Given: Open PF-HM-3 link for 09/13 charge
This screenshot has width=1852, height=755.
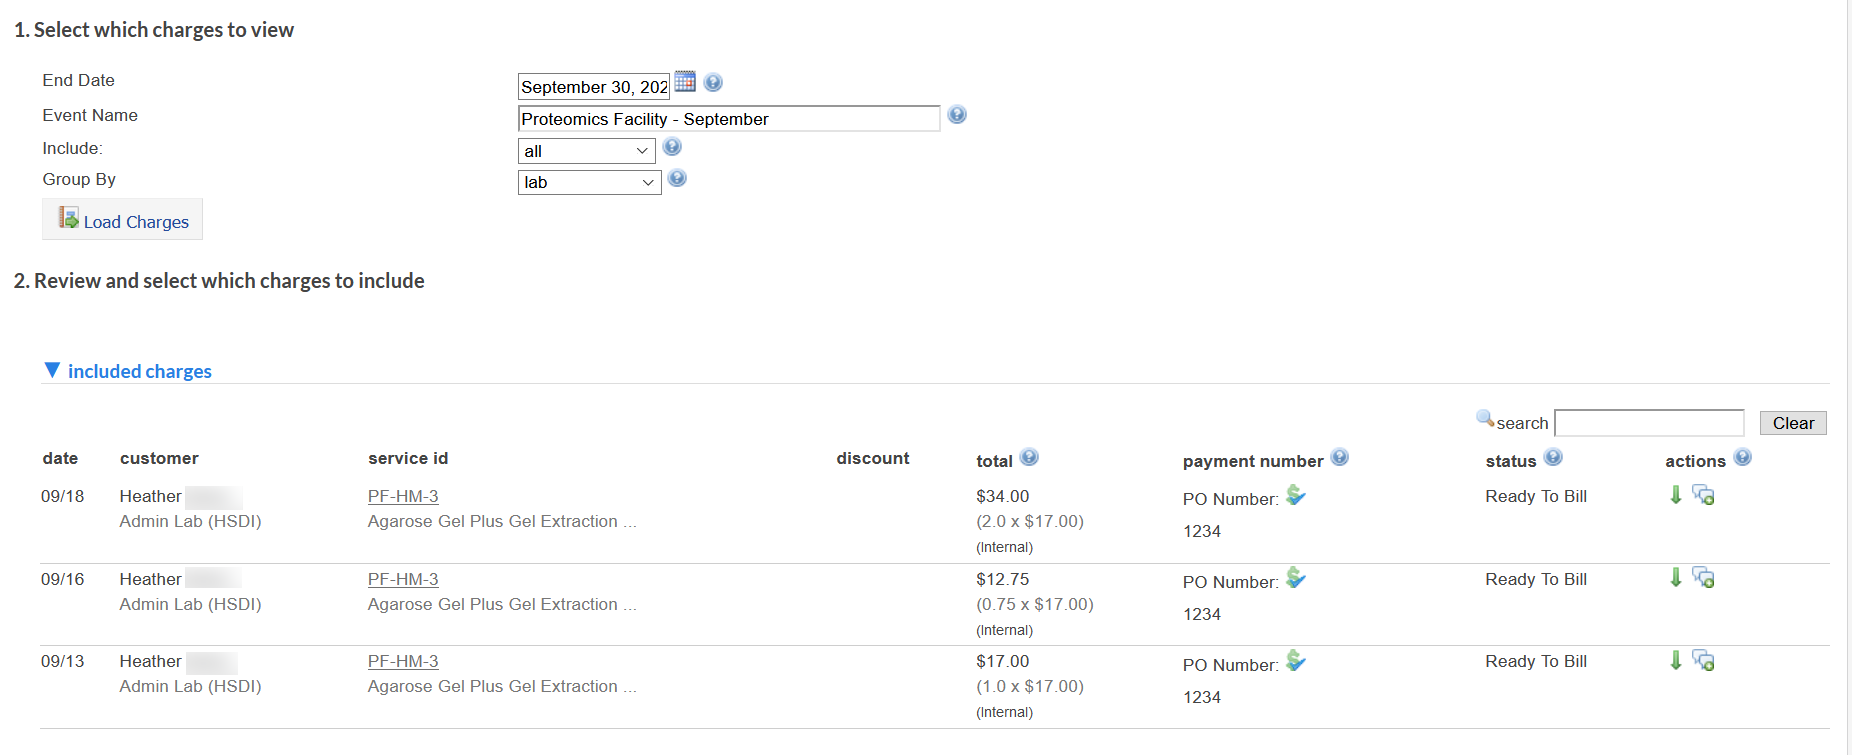Looking at the screenshot, I should coord(403,661).
